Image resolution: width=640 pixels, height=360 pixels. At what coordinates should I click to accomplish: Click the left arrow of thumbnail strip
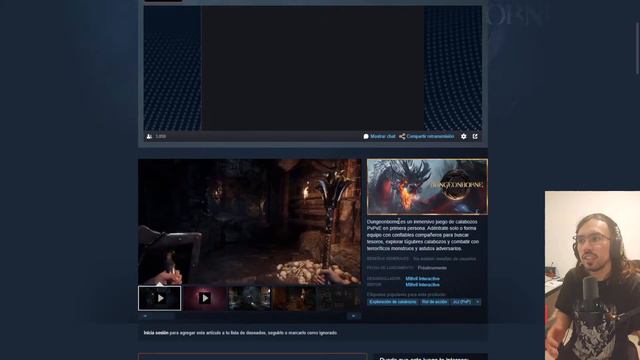145,316
